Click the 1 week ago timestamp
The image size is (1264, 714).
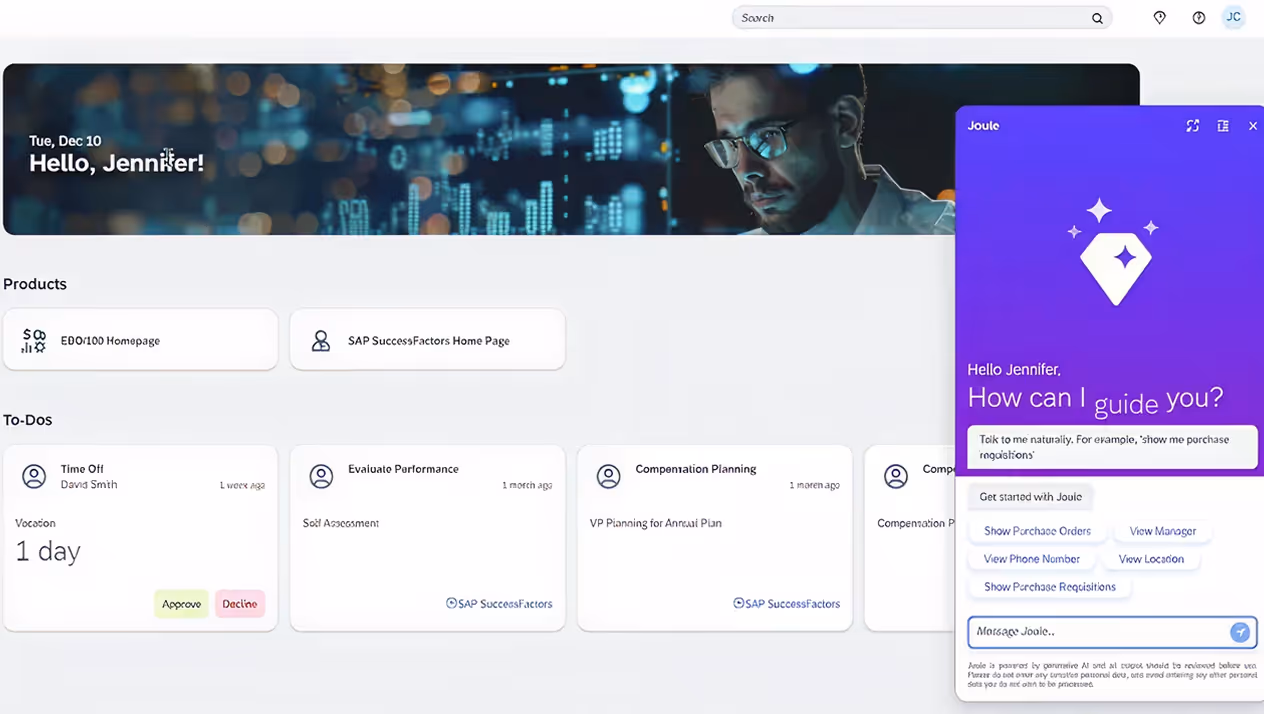click(242, 485)
